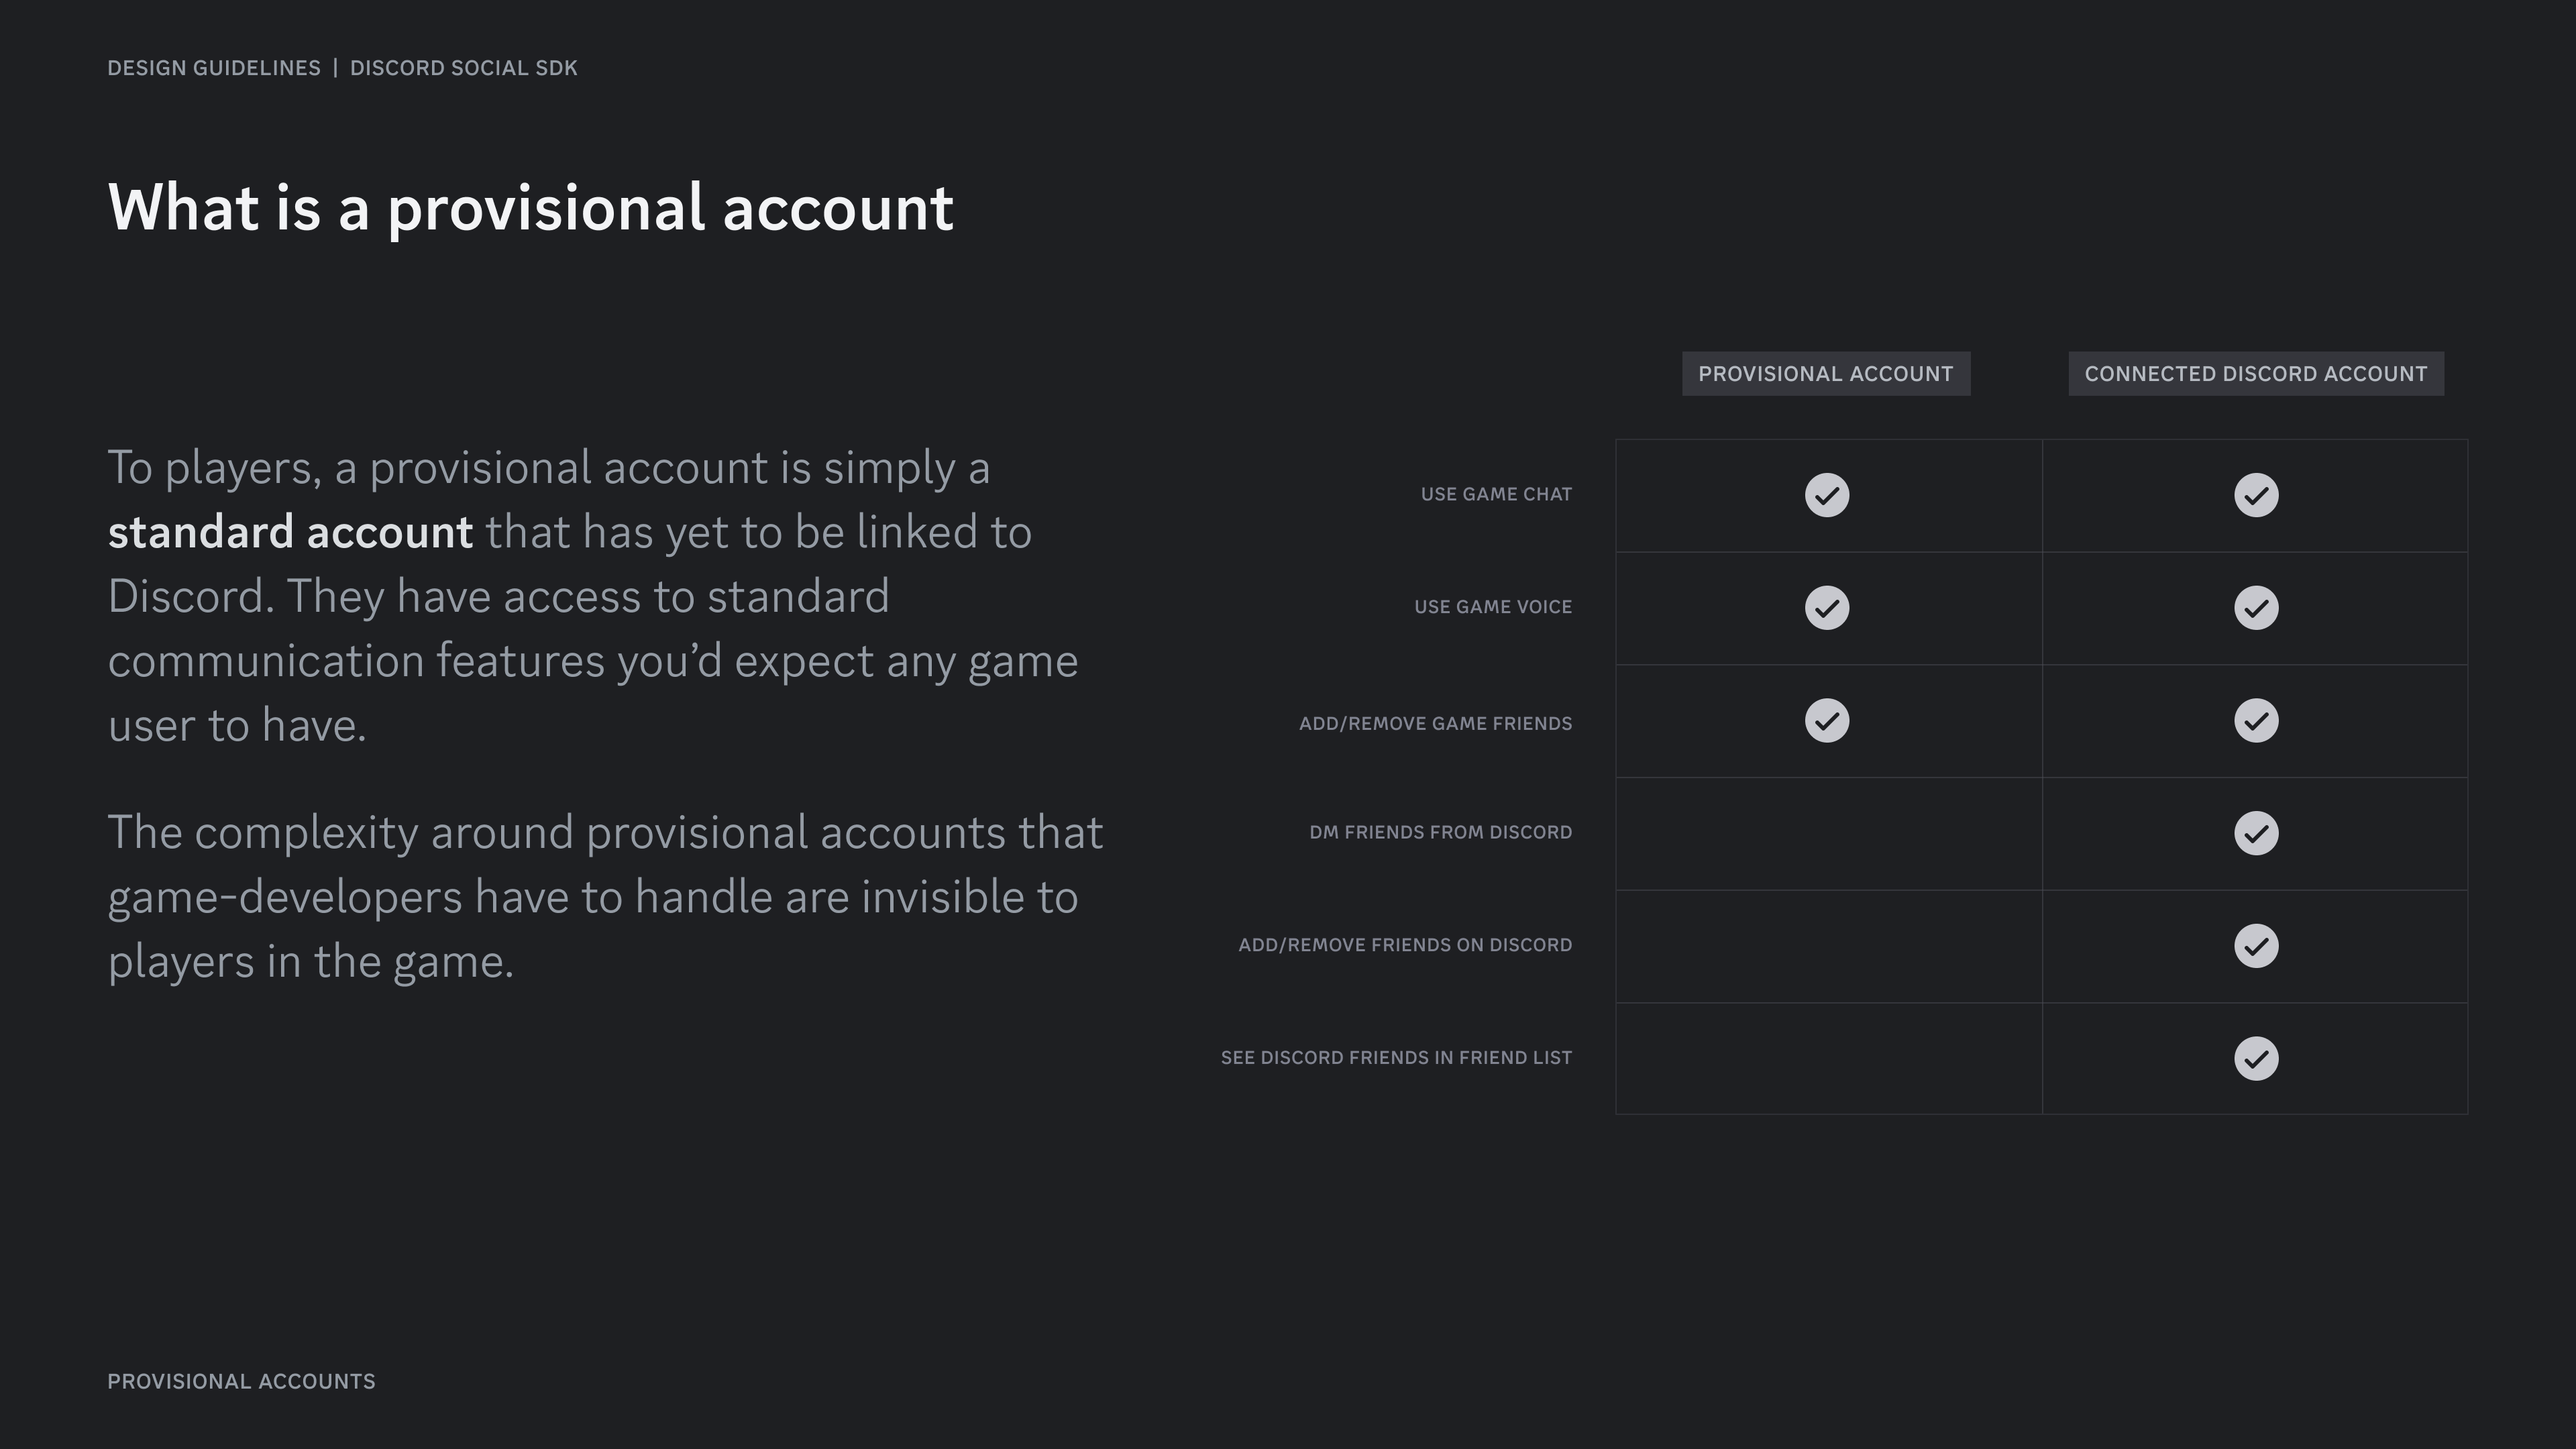Screen dimensions: 2576x1449
Task: Click the Use Game Voice checkmark under Connected Discord Account
Action: point(2255,607)
